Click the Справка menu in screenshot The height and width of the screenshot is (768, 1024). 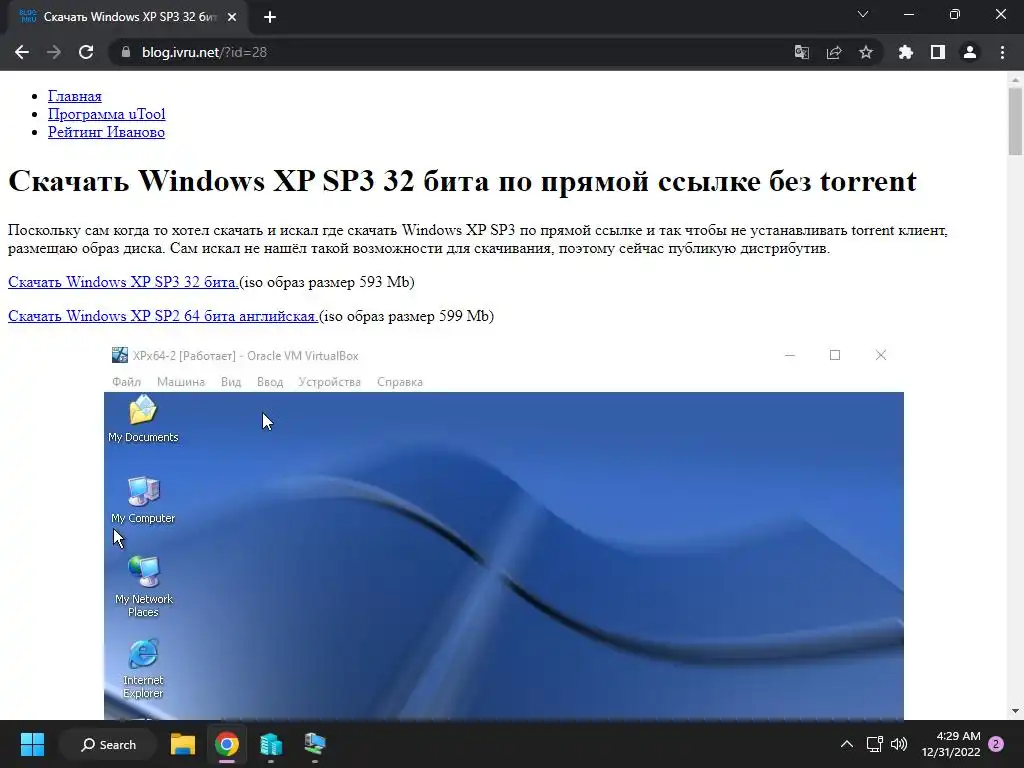[400, 382]
